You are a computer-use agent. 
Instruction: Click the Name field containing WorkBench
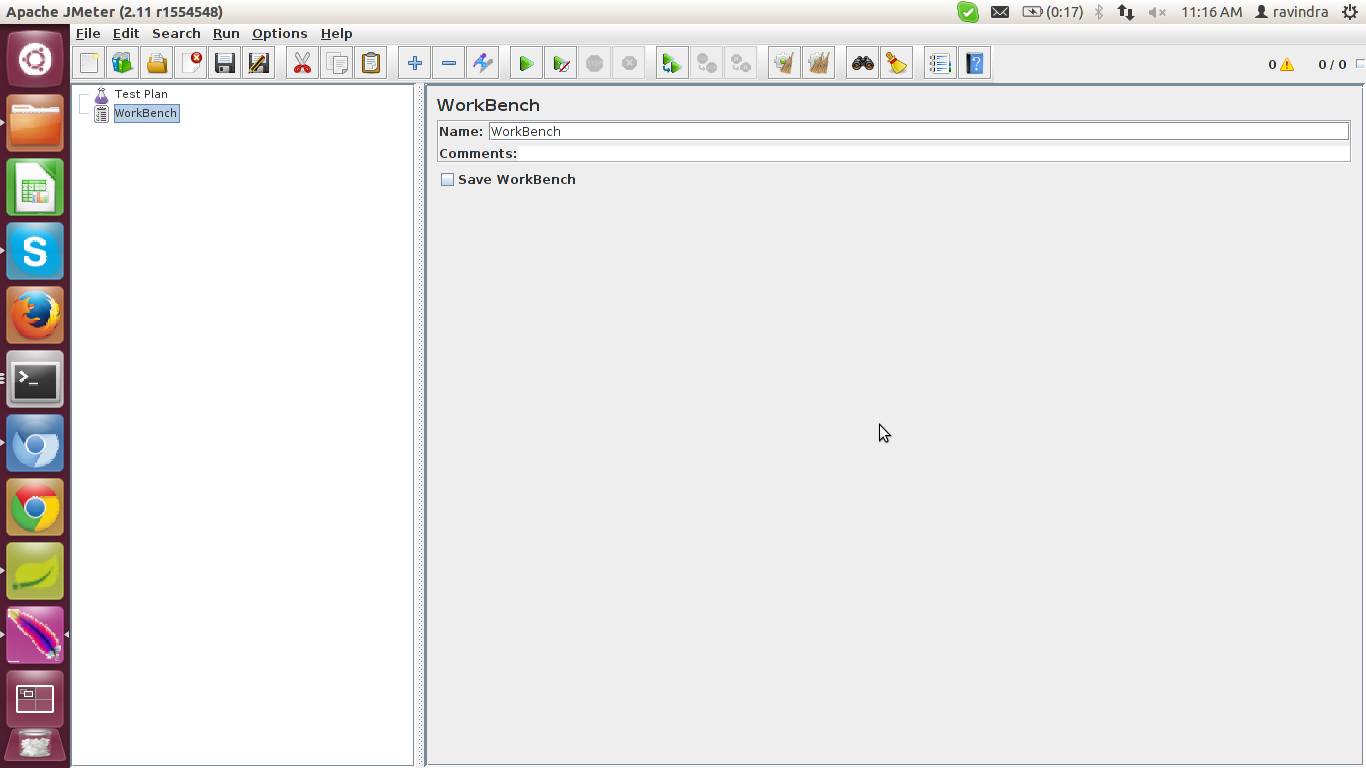point(918,131)
